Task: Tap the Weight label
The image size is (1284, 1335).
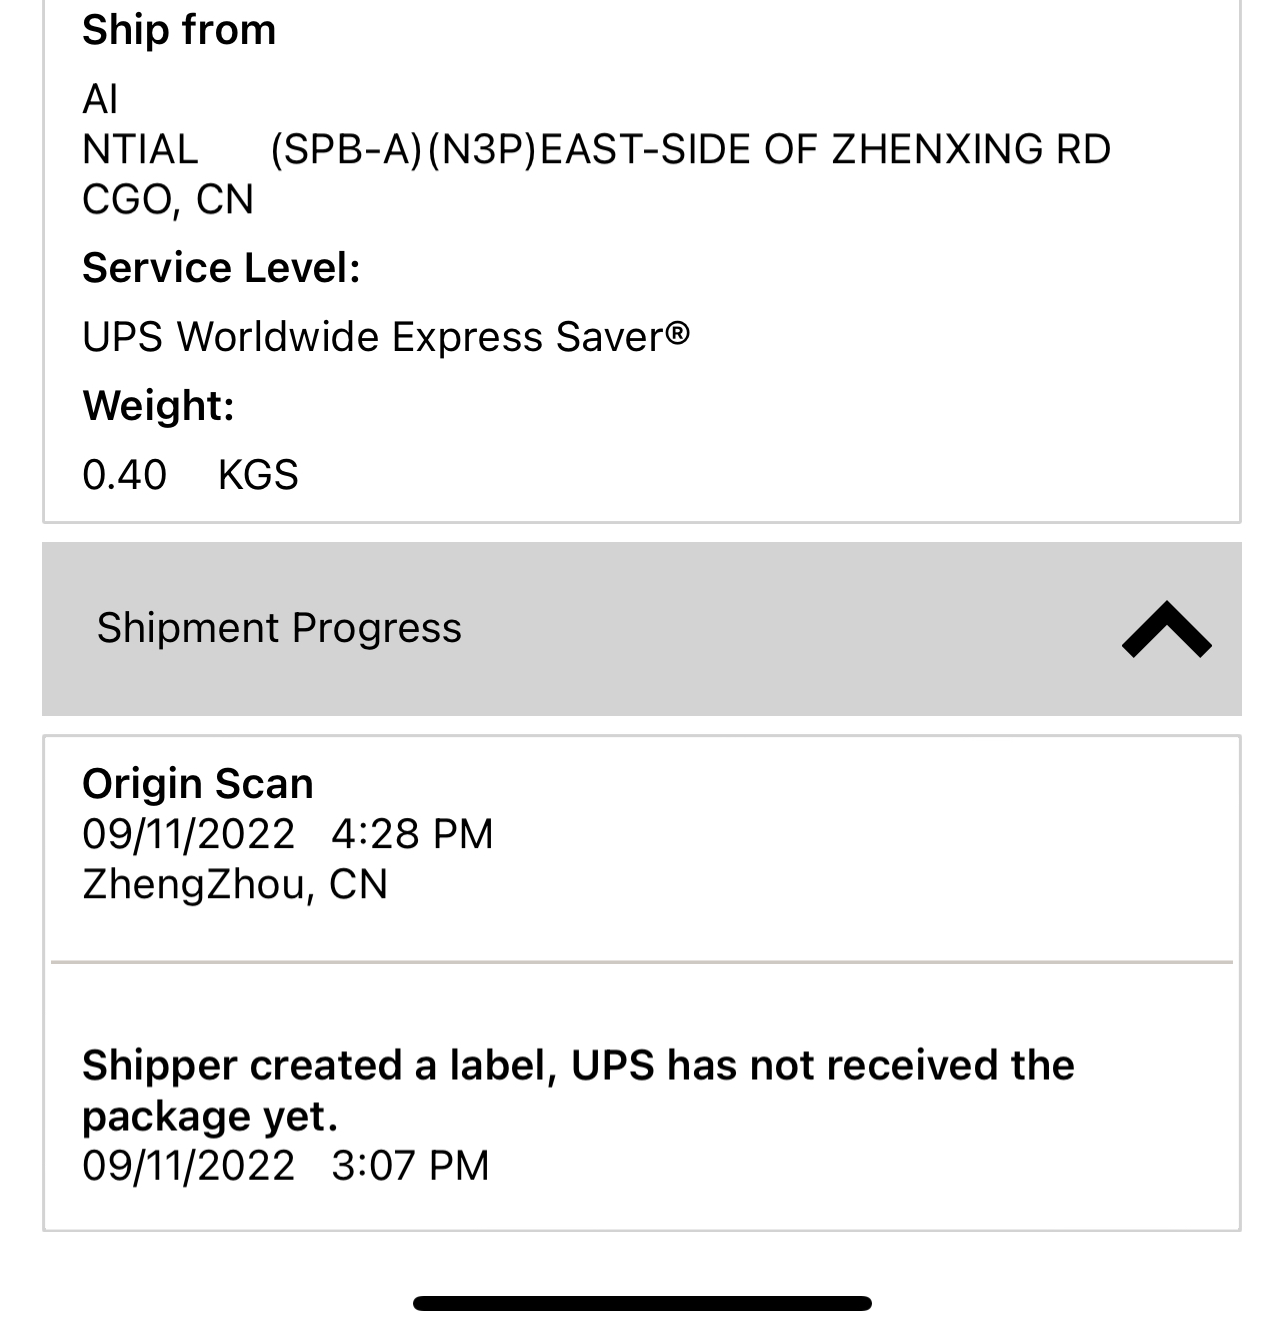Action: (158, 406)
